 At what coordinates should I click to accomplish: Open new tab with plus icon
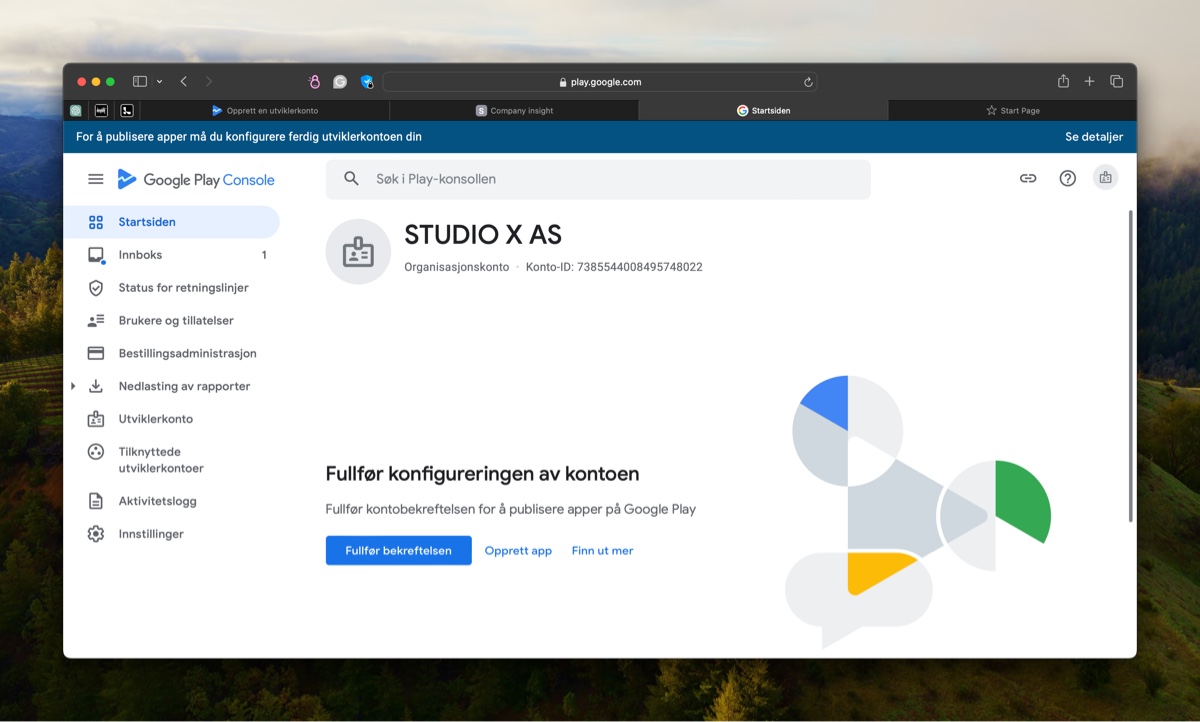(x=1090, y=82)
